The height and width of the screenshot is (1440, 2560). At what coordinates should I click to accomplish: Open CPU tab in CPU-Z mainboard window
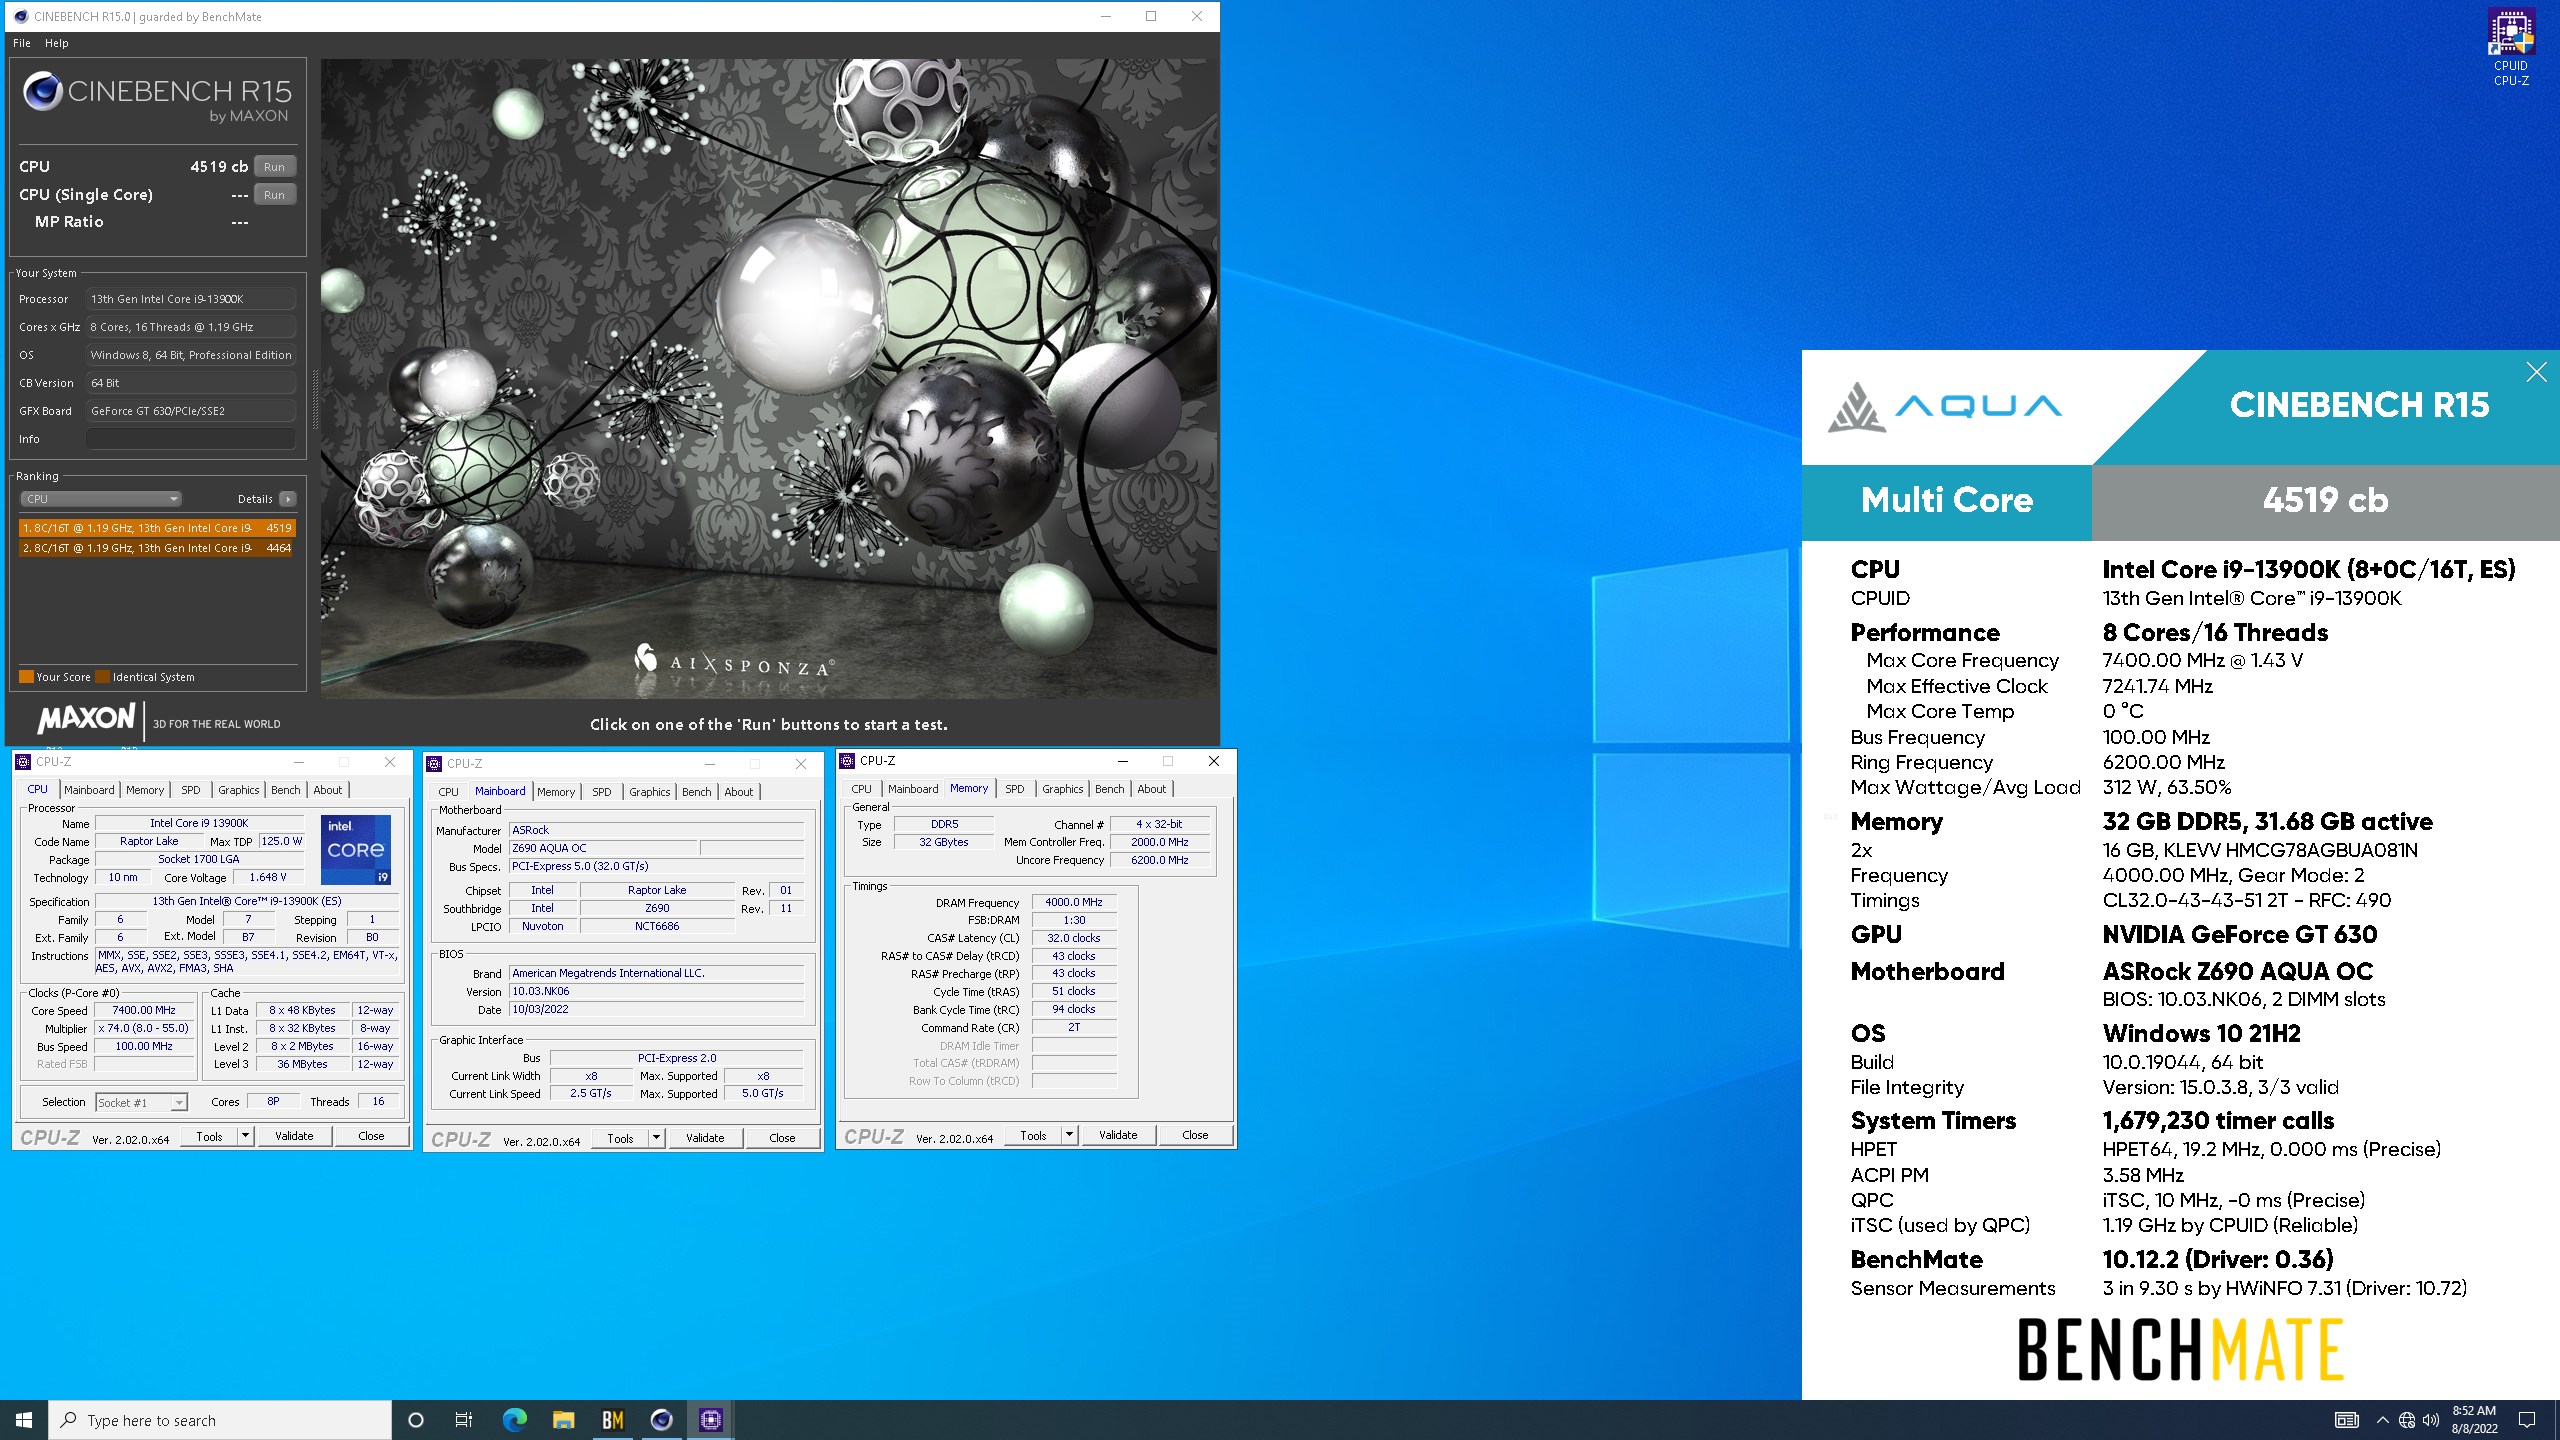coord(449,792)
